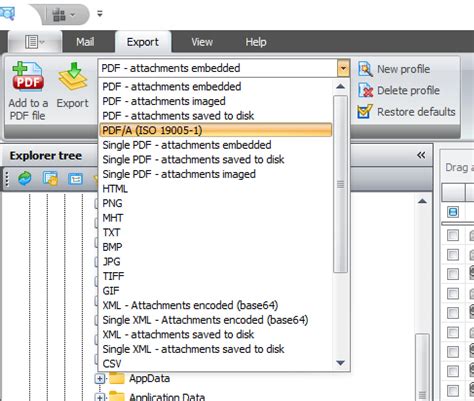Select PDF/A (ISO 19005-1) profile

215,130
